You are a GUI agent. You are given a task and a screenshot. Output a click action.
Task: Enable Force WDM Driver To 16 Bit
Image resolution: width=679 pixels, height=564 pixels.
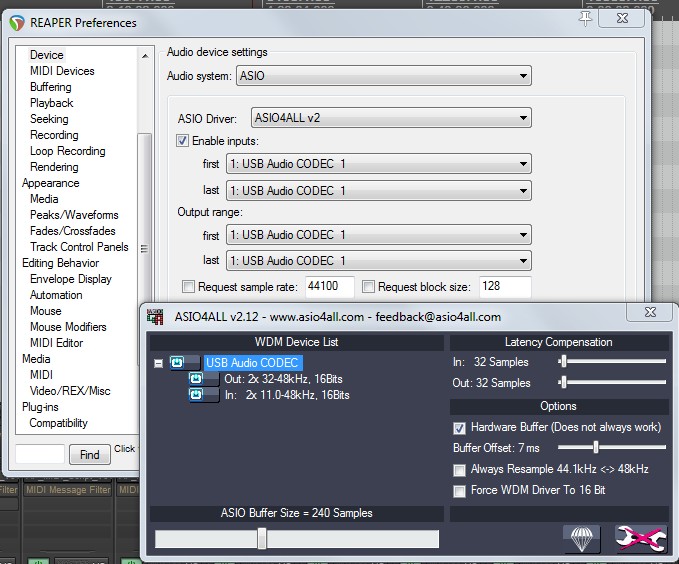pos(459,491)
